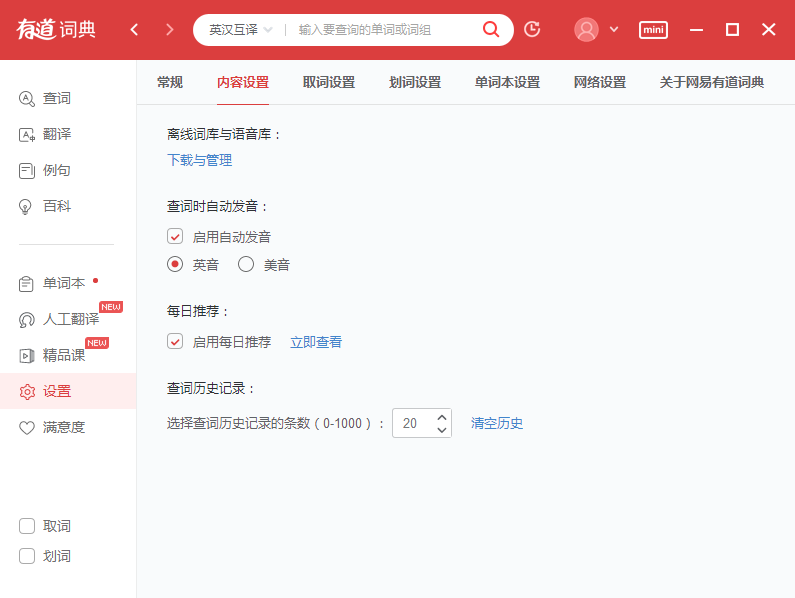Image resolution: width=795 pixels, height=598 pixels.
Task: Expand the 英汉互译 language dropdown
Action: [x=240, y=30]
